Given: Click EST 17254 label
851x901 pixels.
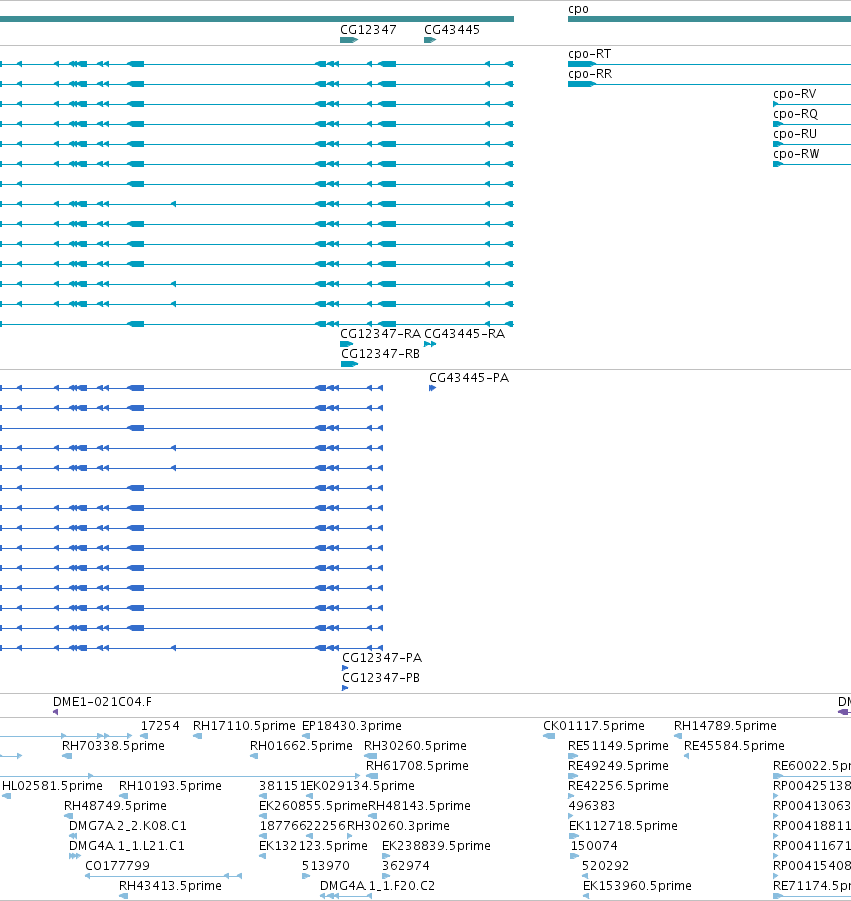Looking at the screenshot, I should (x=160, y=726).
